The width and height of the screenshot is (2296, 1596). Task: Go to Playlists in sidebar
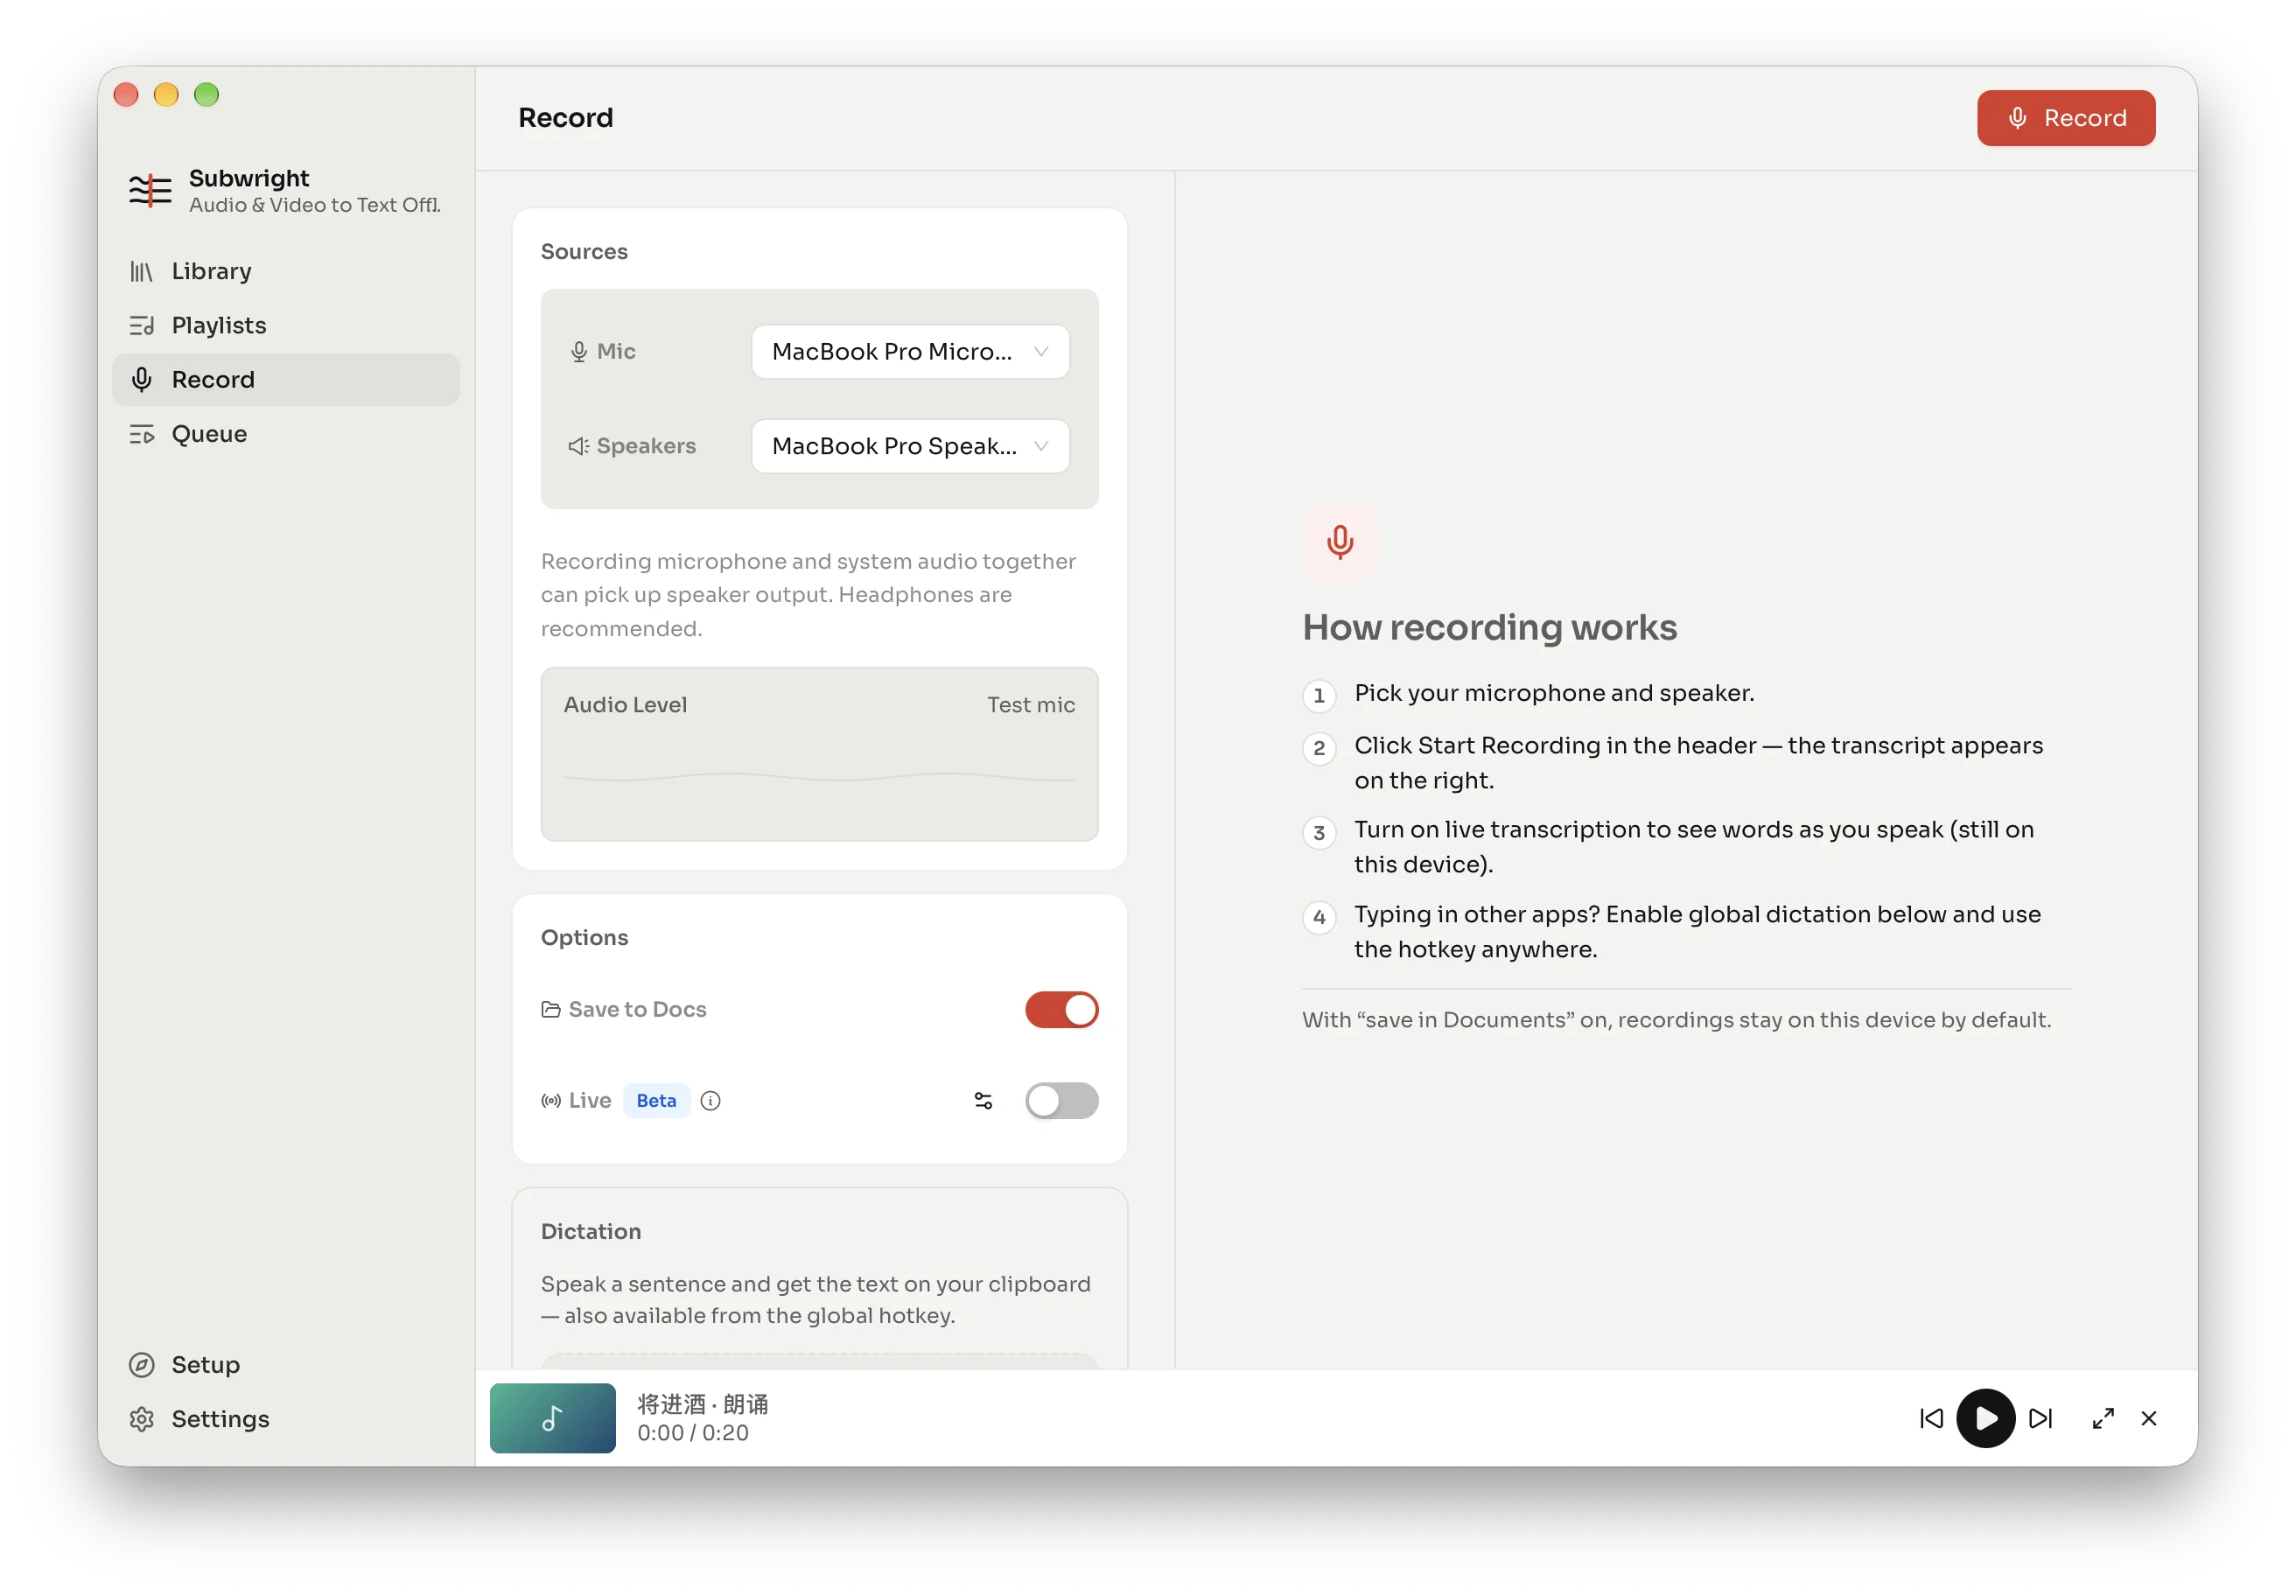pos(285,325)
